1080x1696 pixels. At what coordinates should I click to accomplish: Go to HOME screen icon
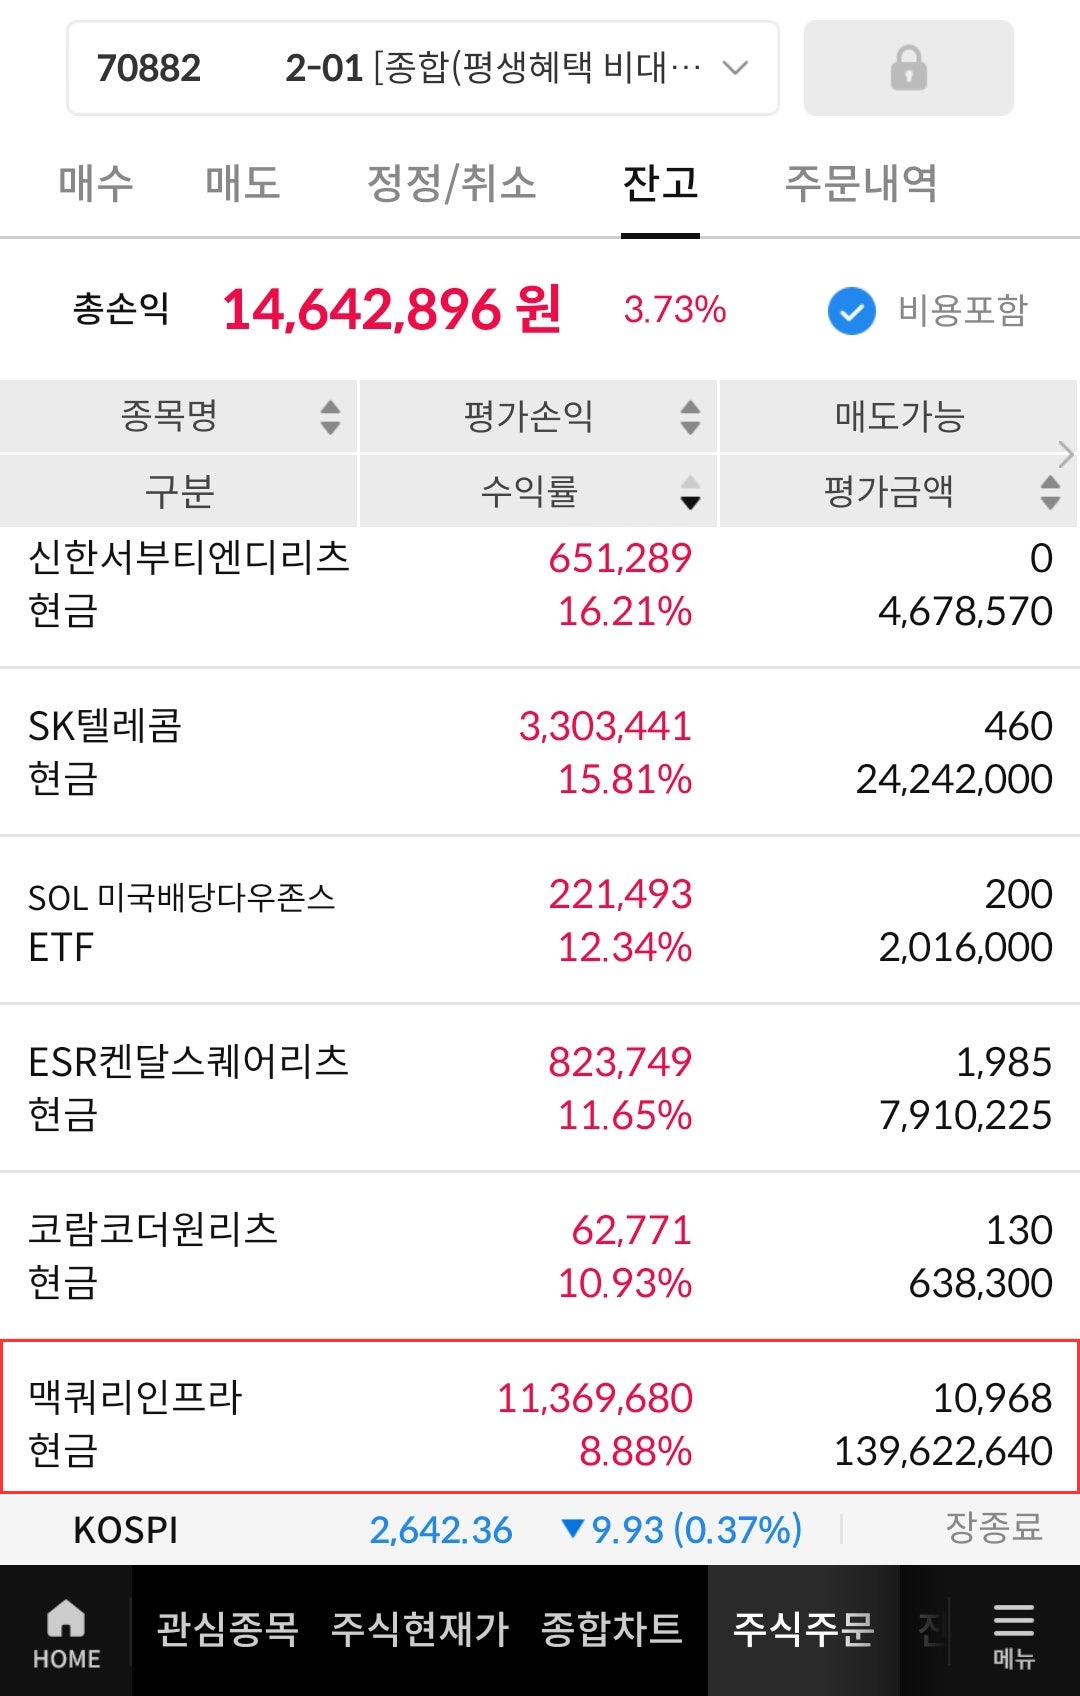(66, 1632)
